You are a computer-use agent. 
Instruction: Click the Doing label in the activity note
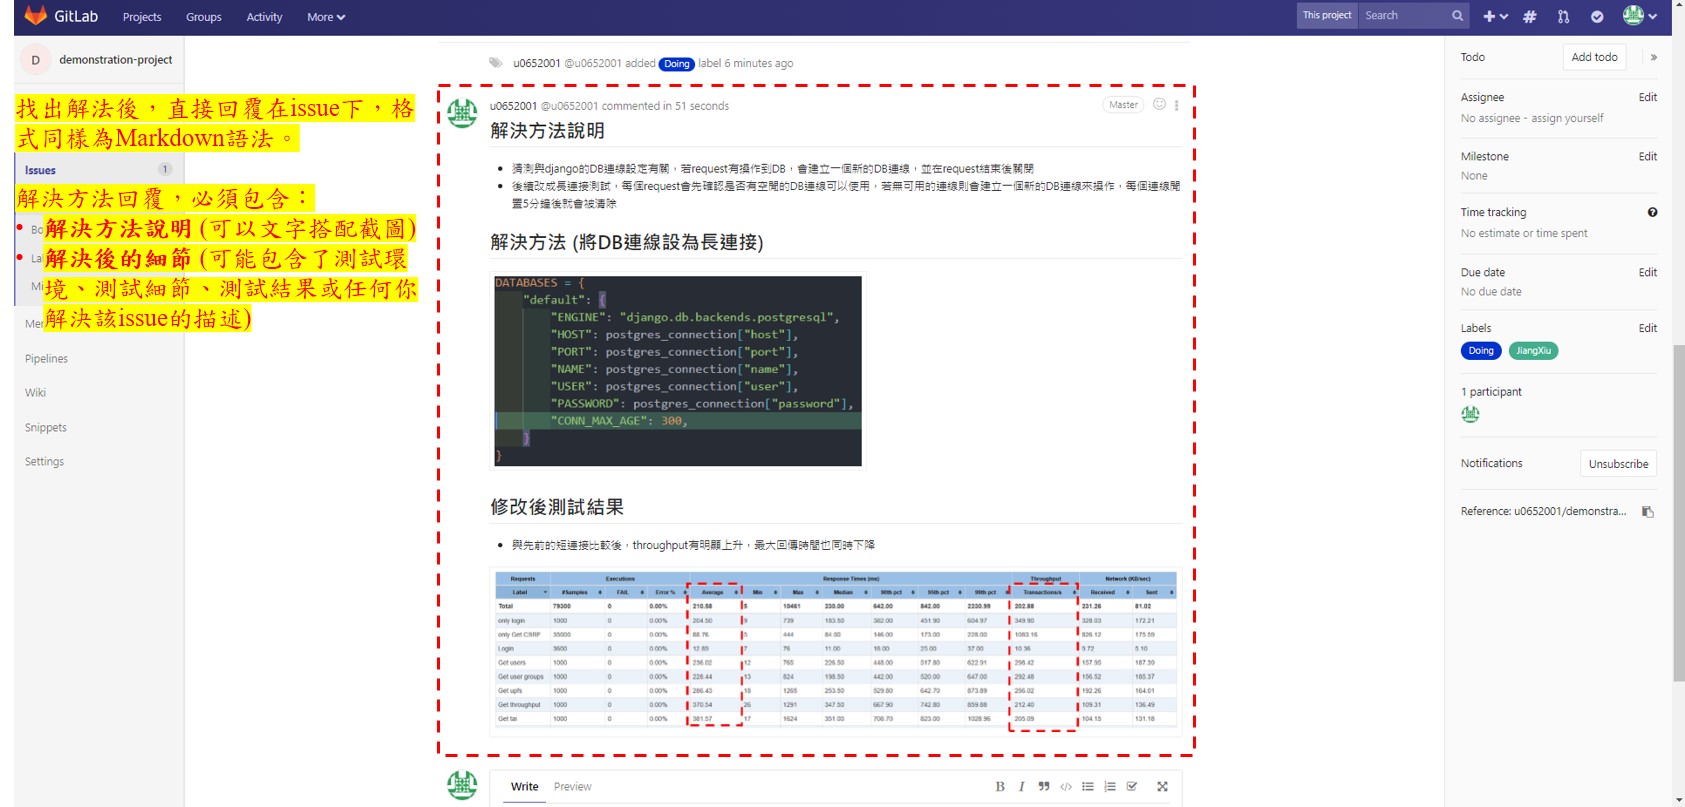(677, 64)
